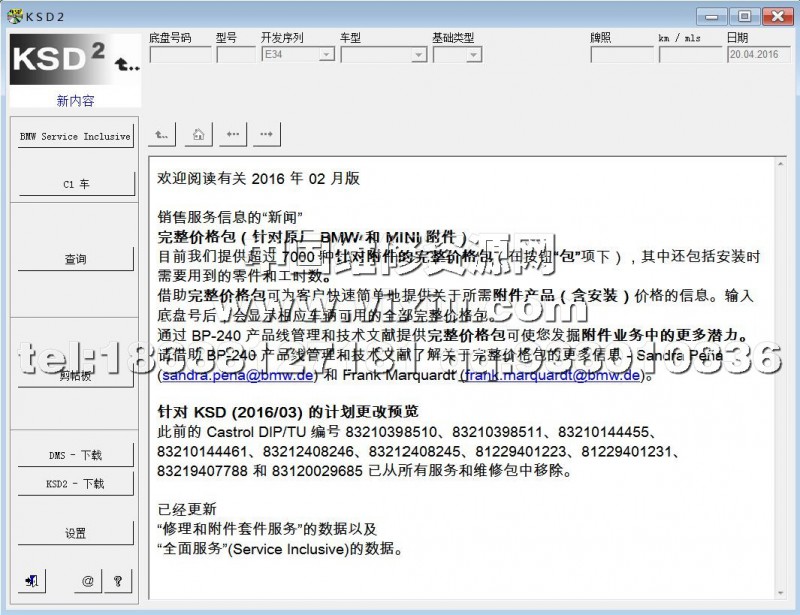Image resolution: width=800 pixels, height=615 pixels.
Task: Click the content scrollbar down arrow
Action: [x=781, y=593]
